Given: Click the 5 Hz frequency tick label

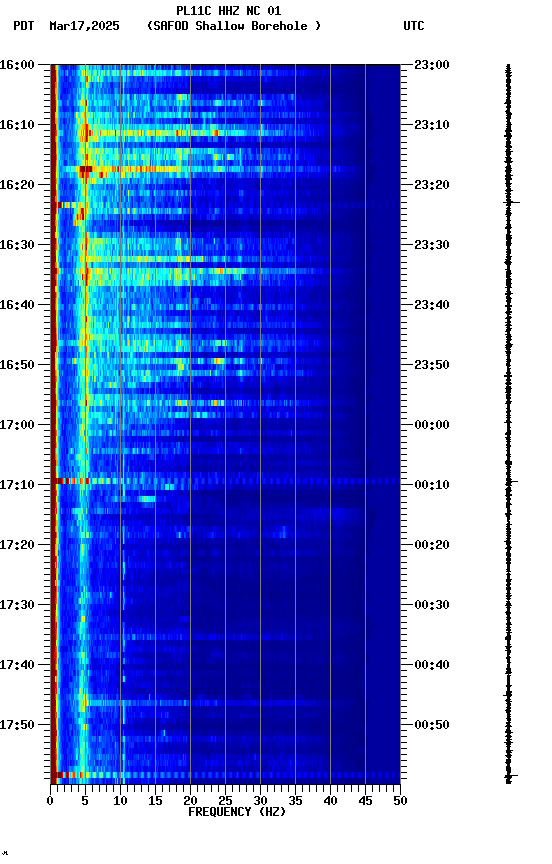Looking at the screenshot, I should 85,801.
